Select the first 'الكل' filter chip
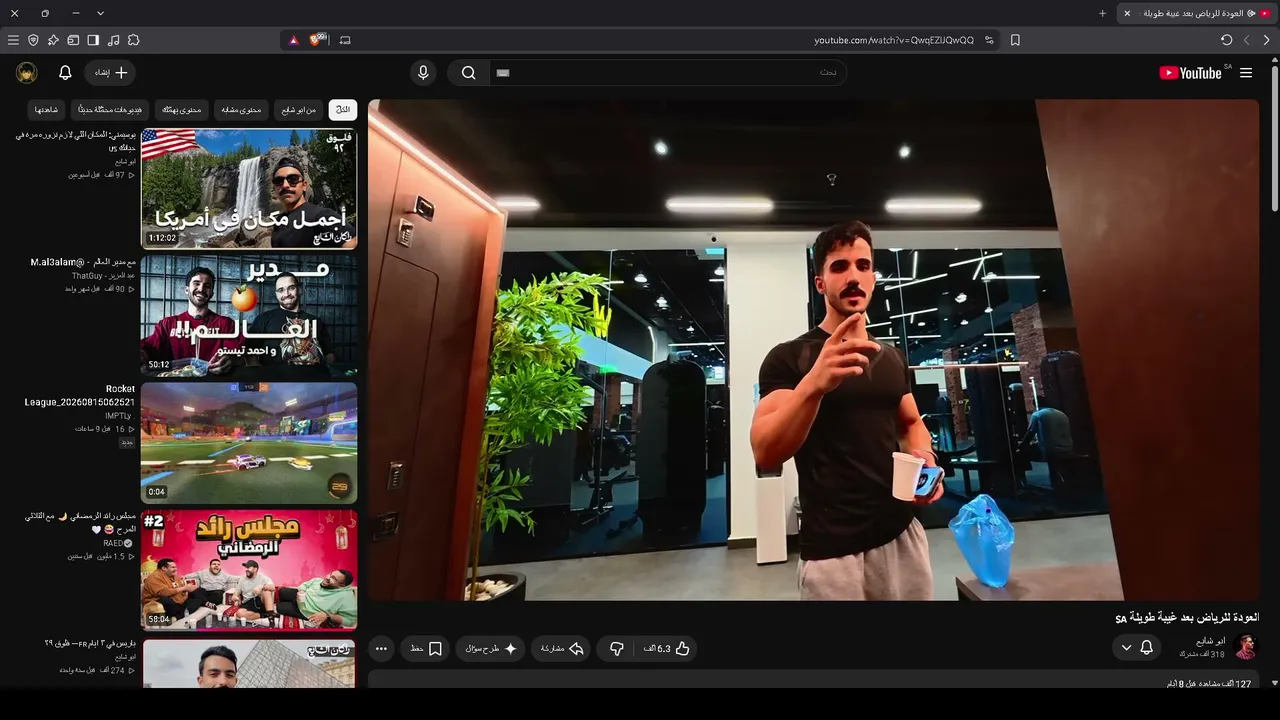 click(x=342, y=109)
